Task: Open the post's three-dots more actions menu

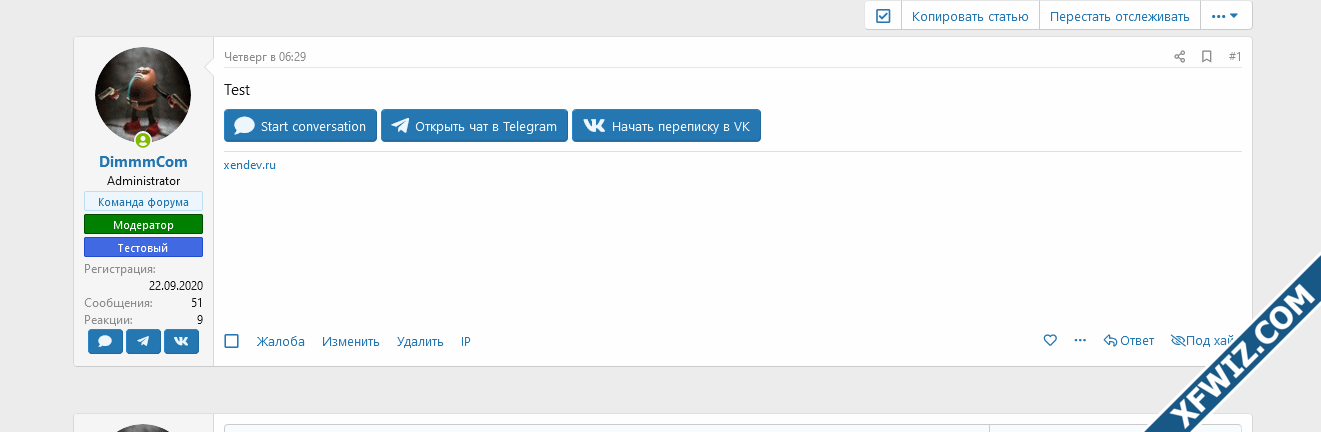Action: point(1080,341)
